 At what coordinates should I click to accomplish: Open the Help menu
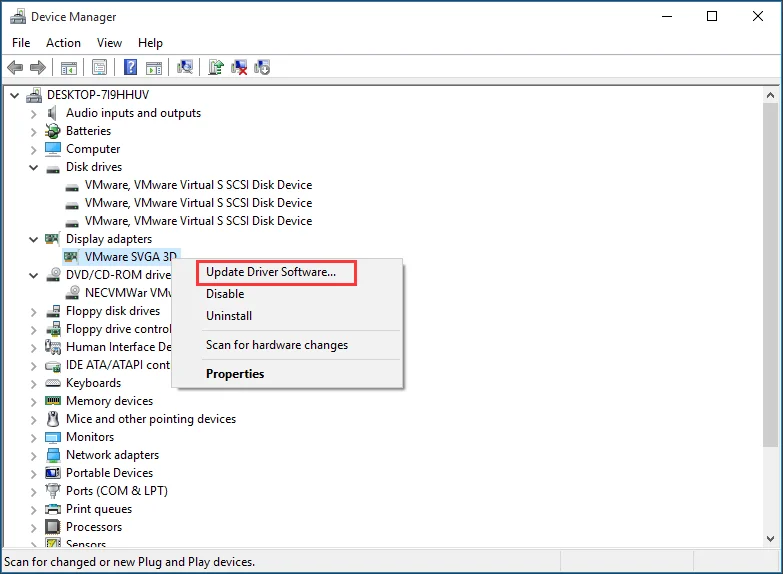click(150, 43)
